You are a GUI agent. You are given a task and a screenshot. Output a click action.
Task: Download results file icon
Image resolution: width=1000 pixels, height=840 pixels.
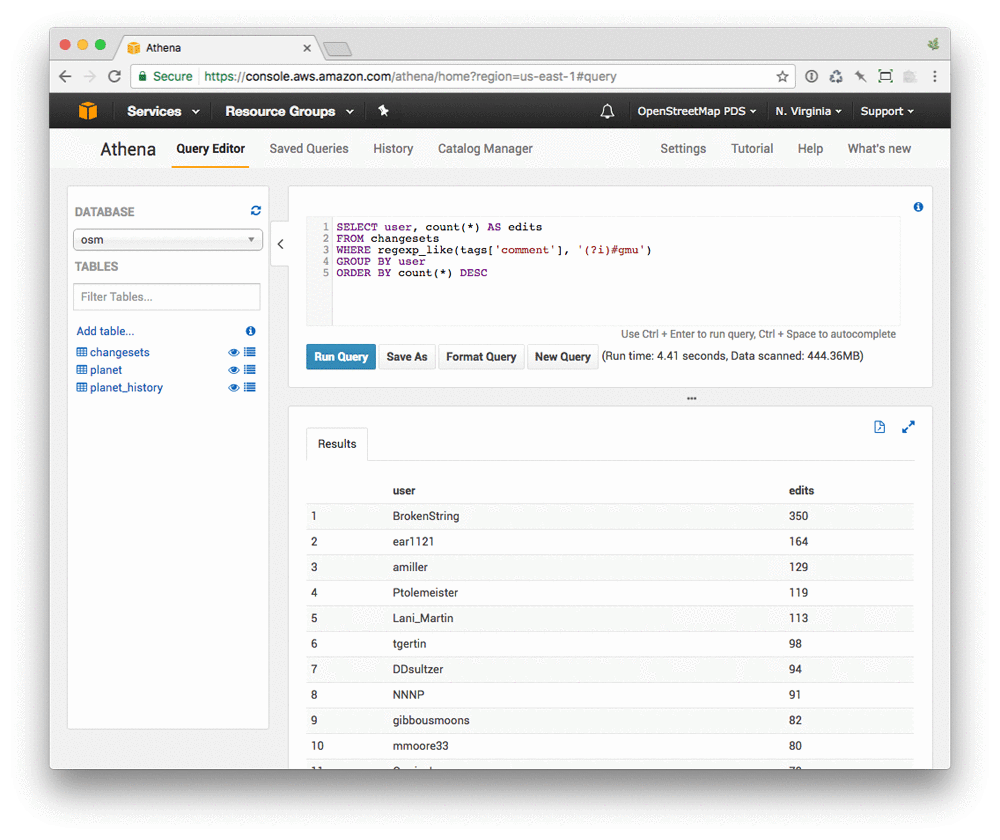pyautogui.click(x=879, y=427)
